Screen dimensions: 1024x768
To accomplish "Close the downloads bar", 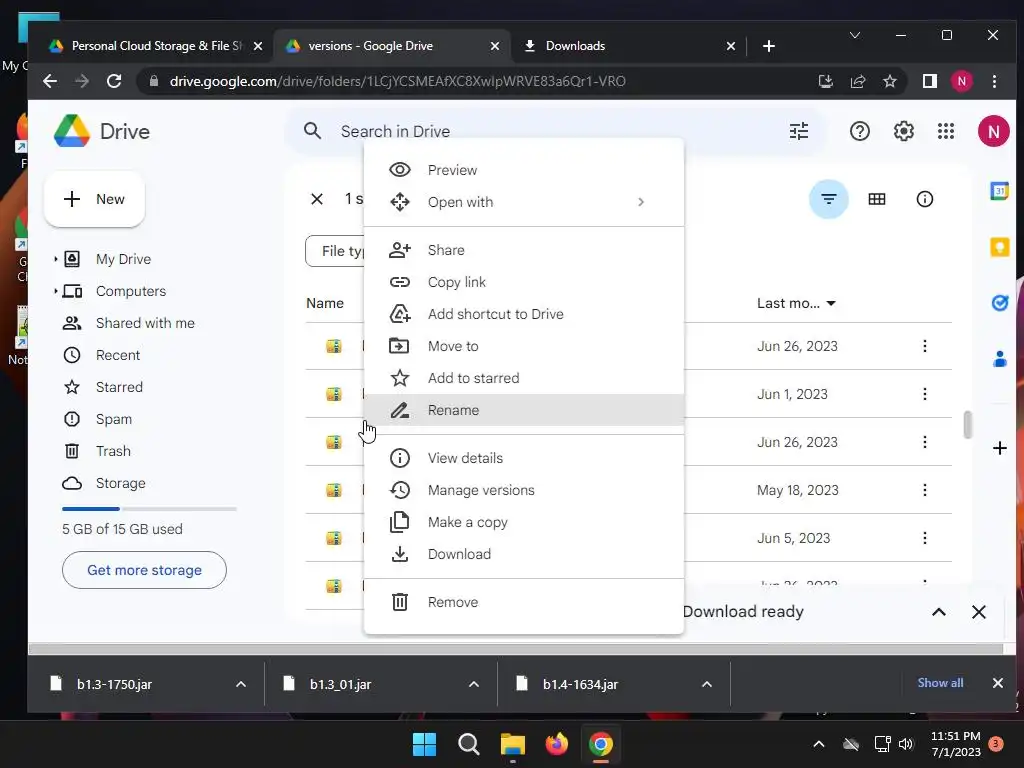I will (997, 683).
